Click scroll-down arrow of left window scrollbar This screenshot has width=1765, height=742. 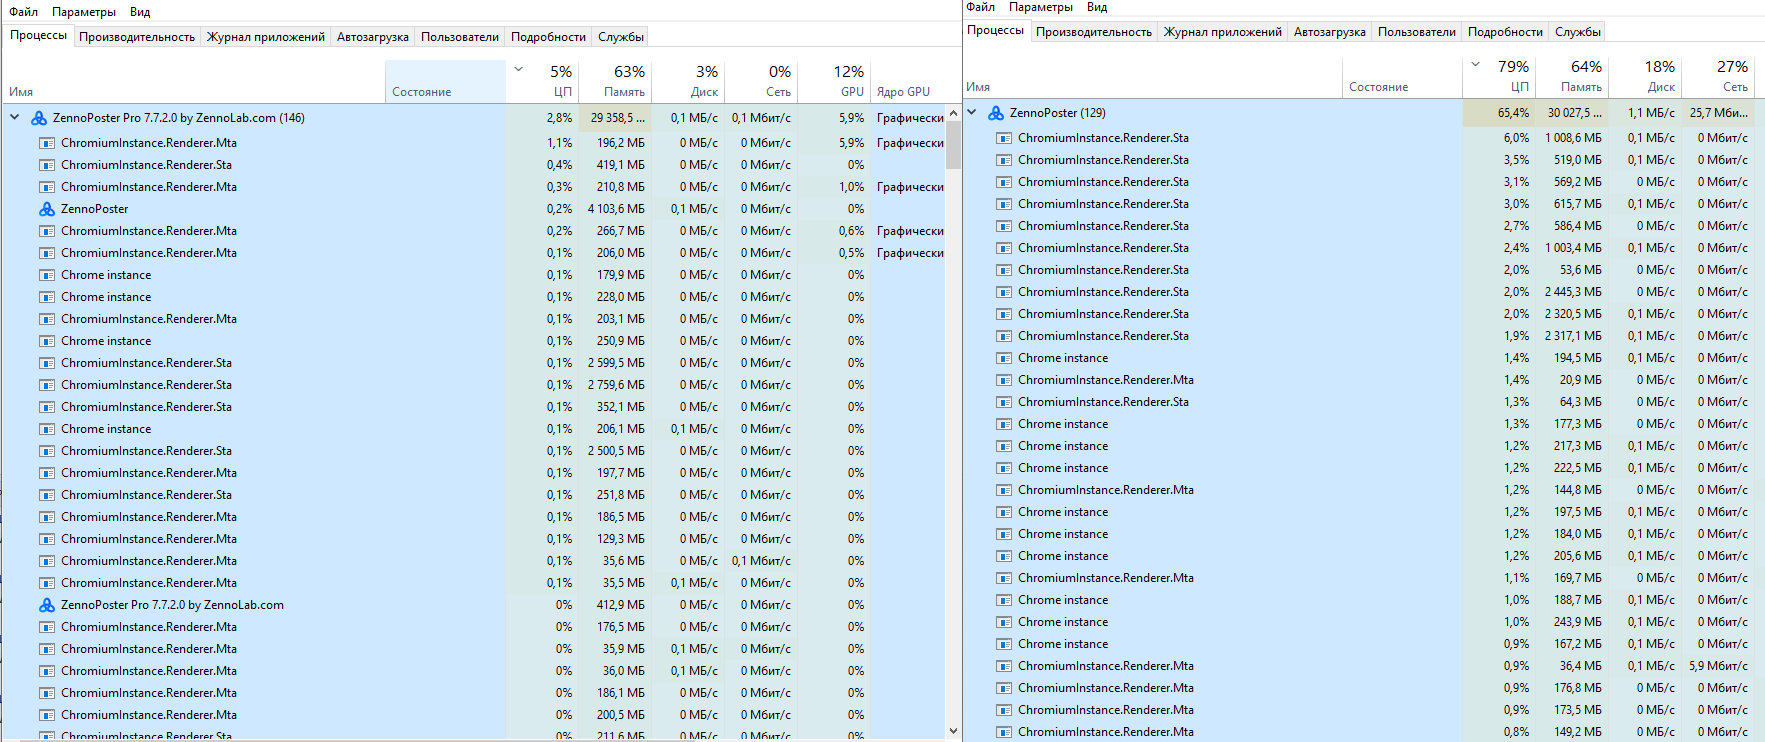pos(953,731)
